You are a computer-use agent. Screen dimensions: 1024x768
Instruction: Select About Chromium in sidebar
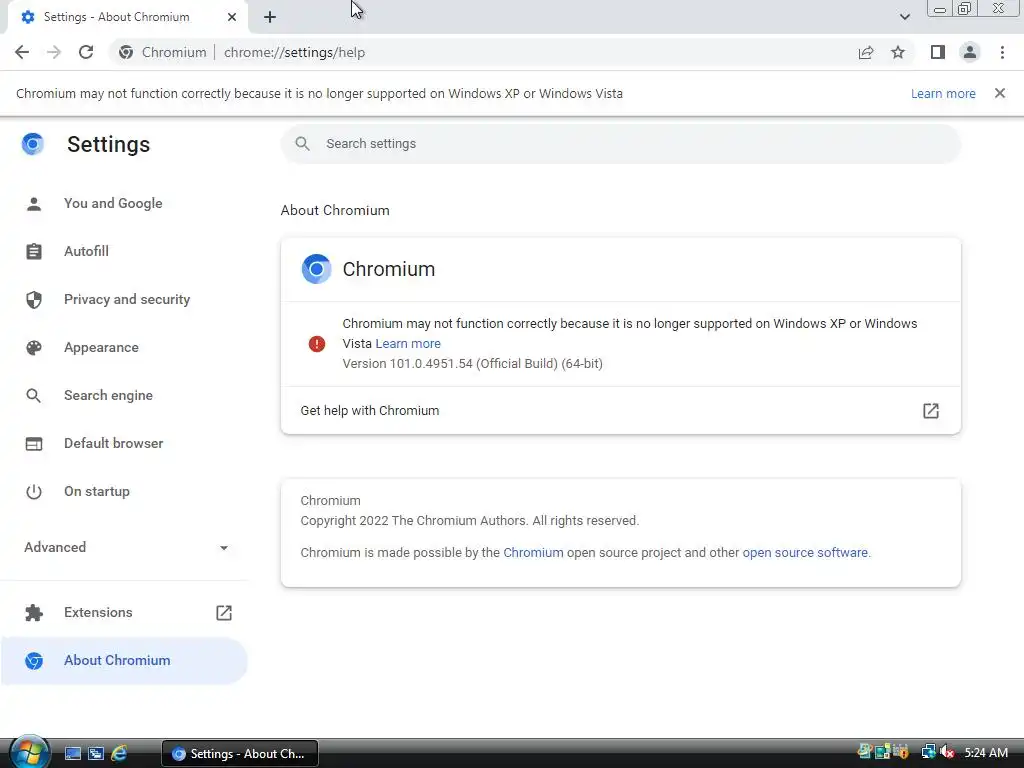(124, 661)
